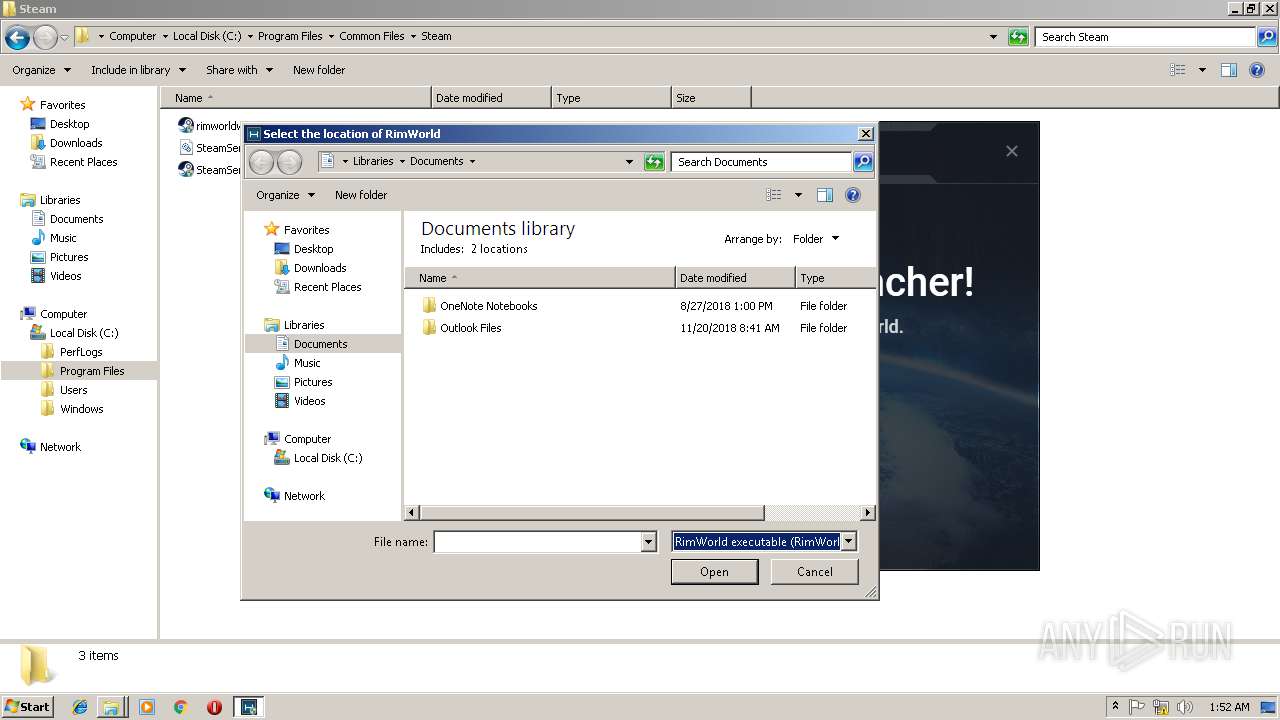This screenshot has height=720, width=1280.
Task: Open view options dropdown arrow in dialog
Action: point(798,195)
